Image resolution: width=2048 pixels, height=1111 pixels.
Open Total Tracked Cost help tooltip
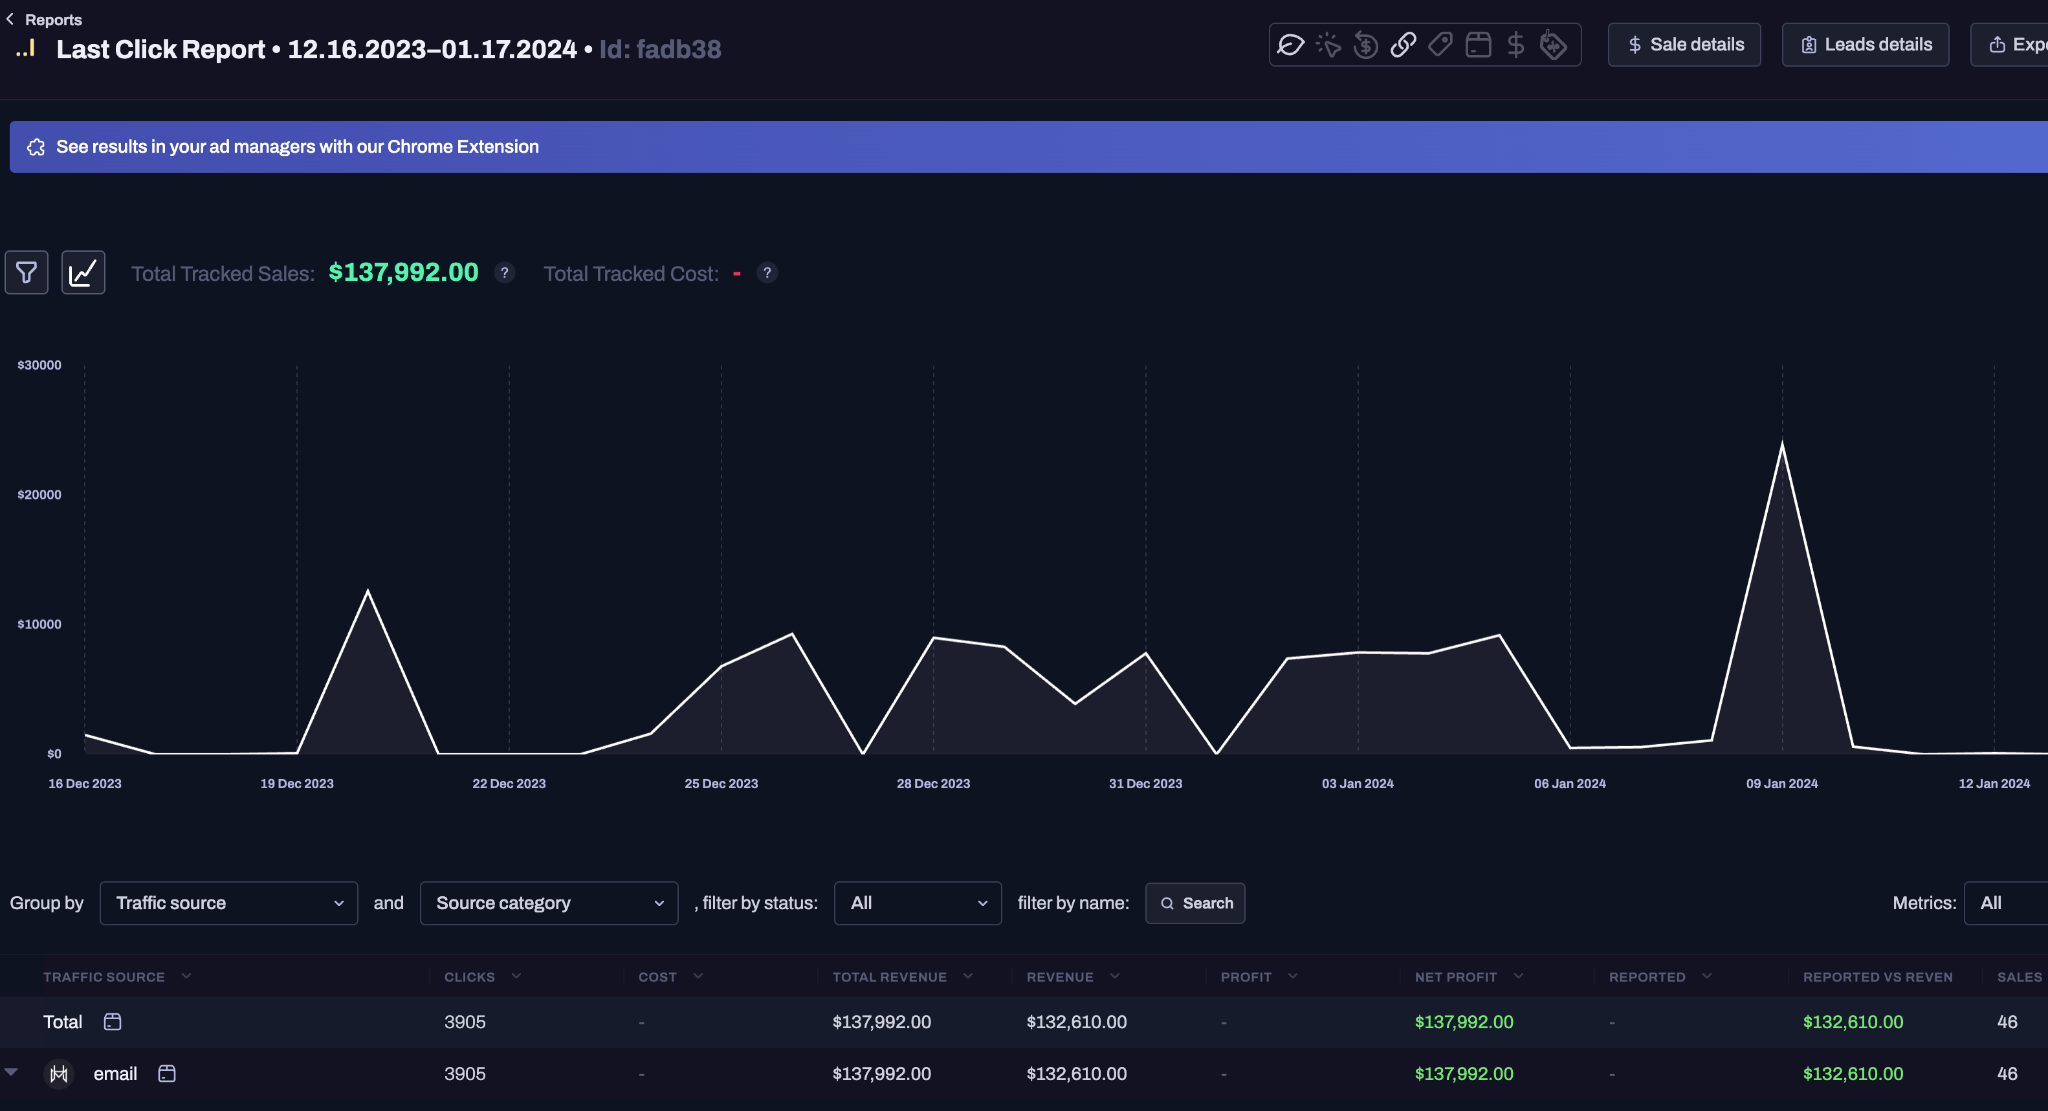tap(767, 273)
